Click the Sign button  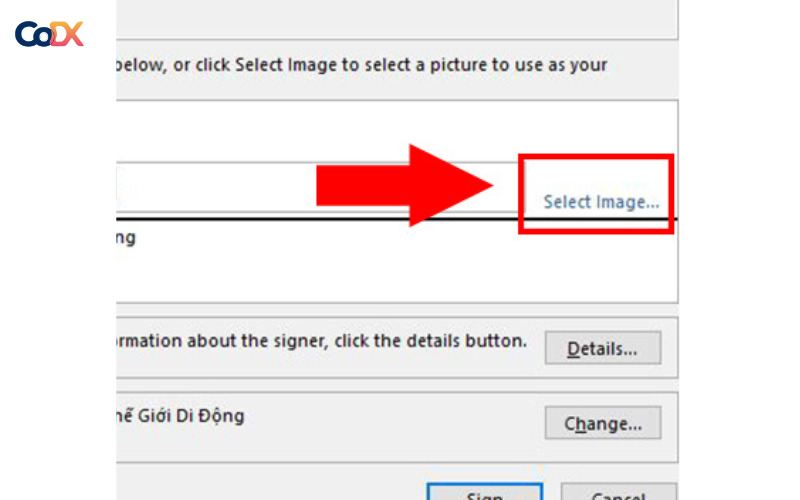point(484,492)
